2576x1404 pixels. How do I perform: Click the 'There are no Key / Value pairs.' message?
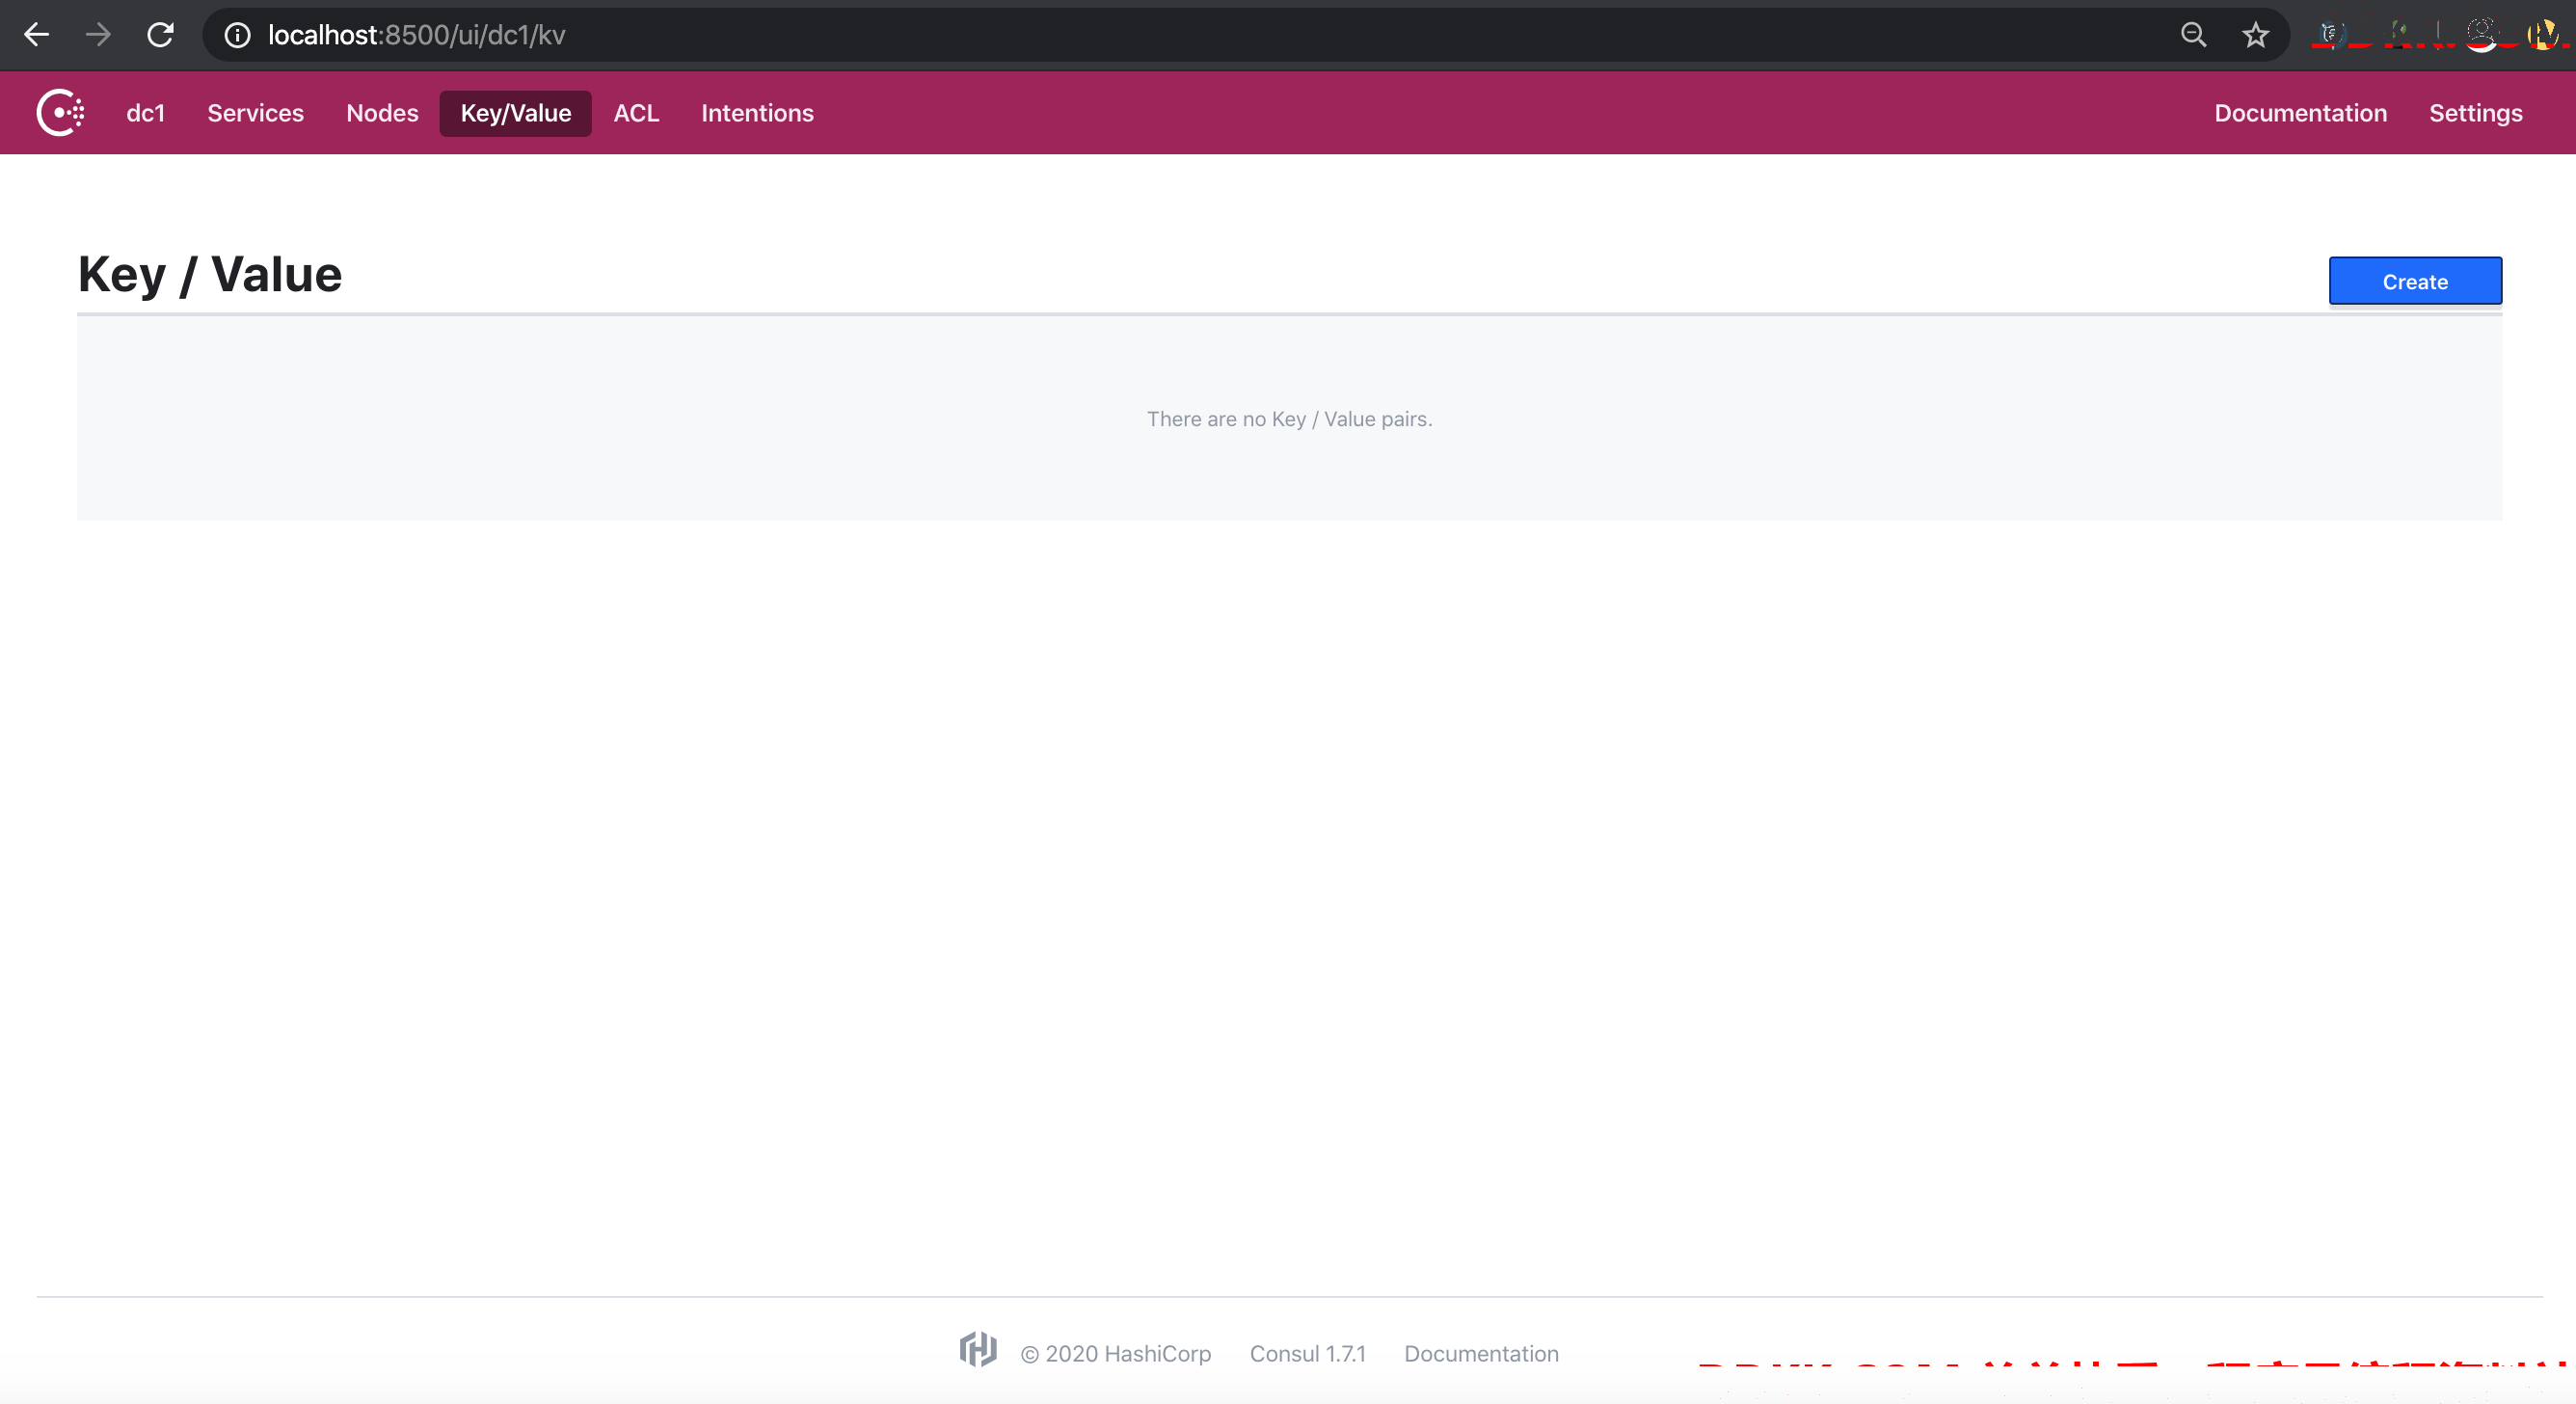(x=1289, y=419)
